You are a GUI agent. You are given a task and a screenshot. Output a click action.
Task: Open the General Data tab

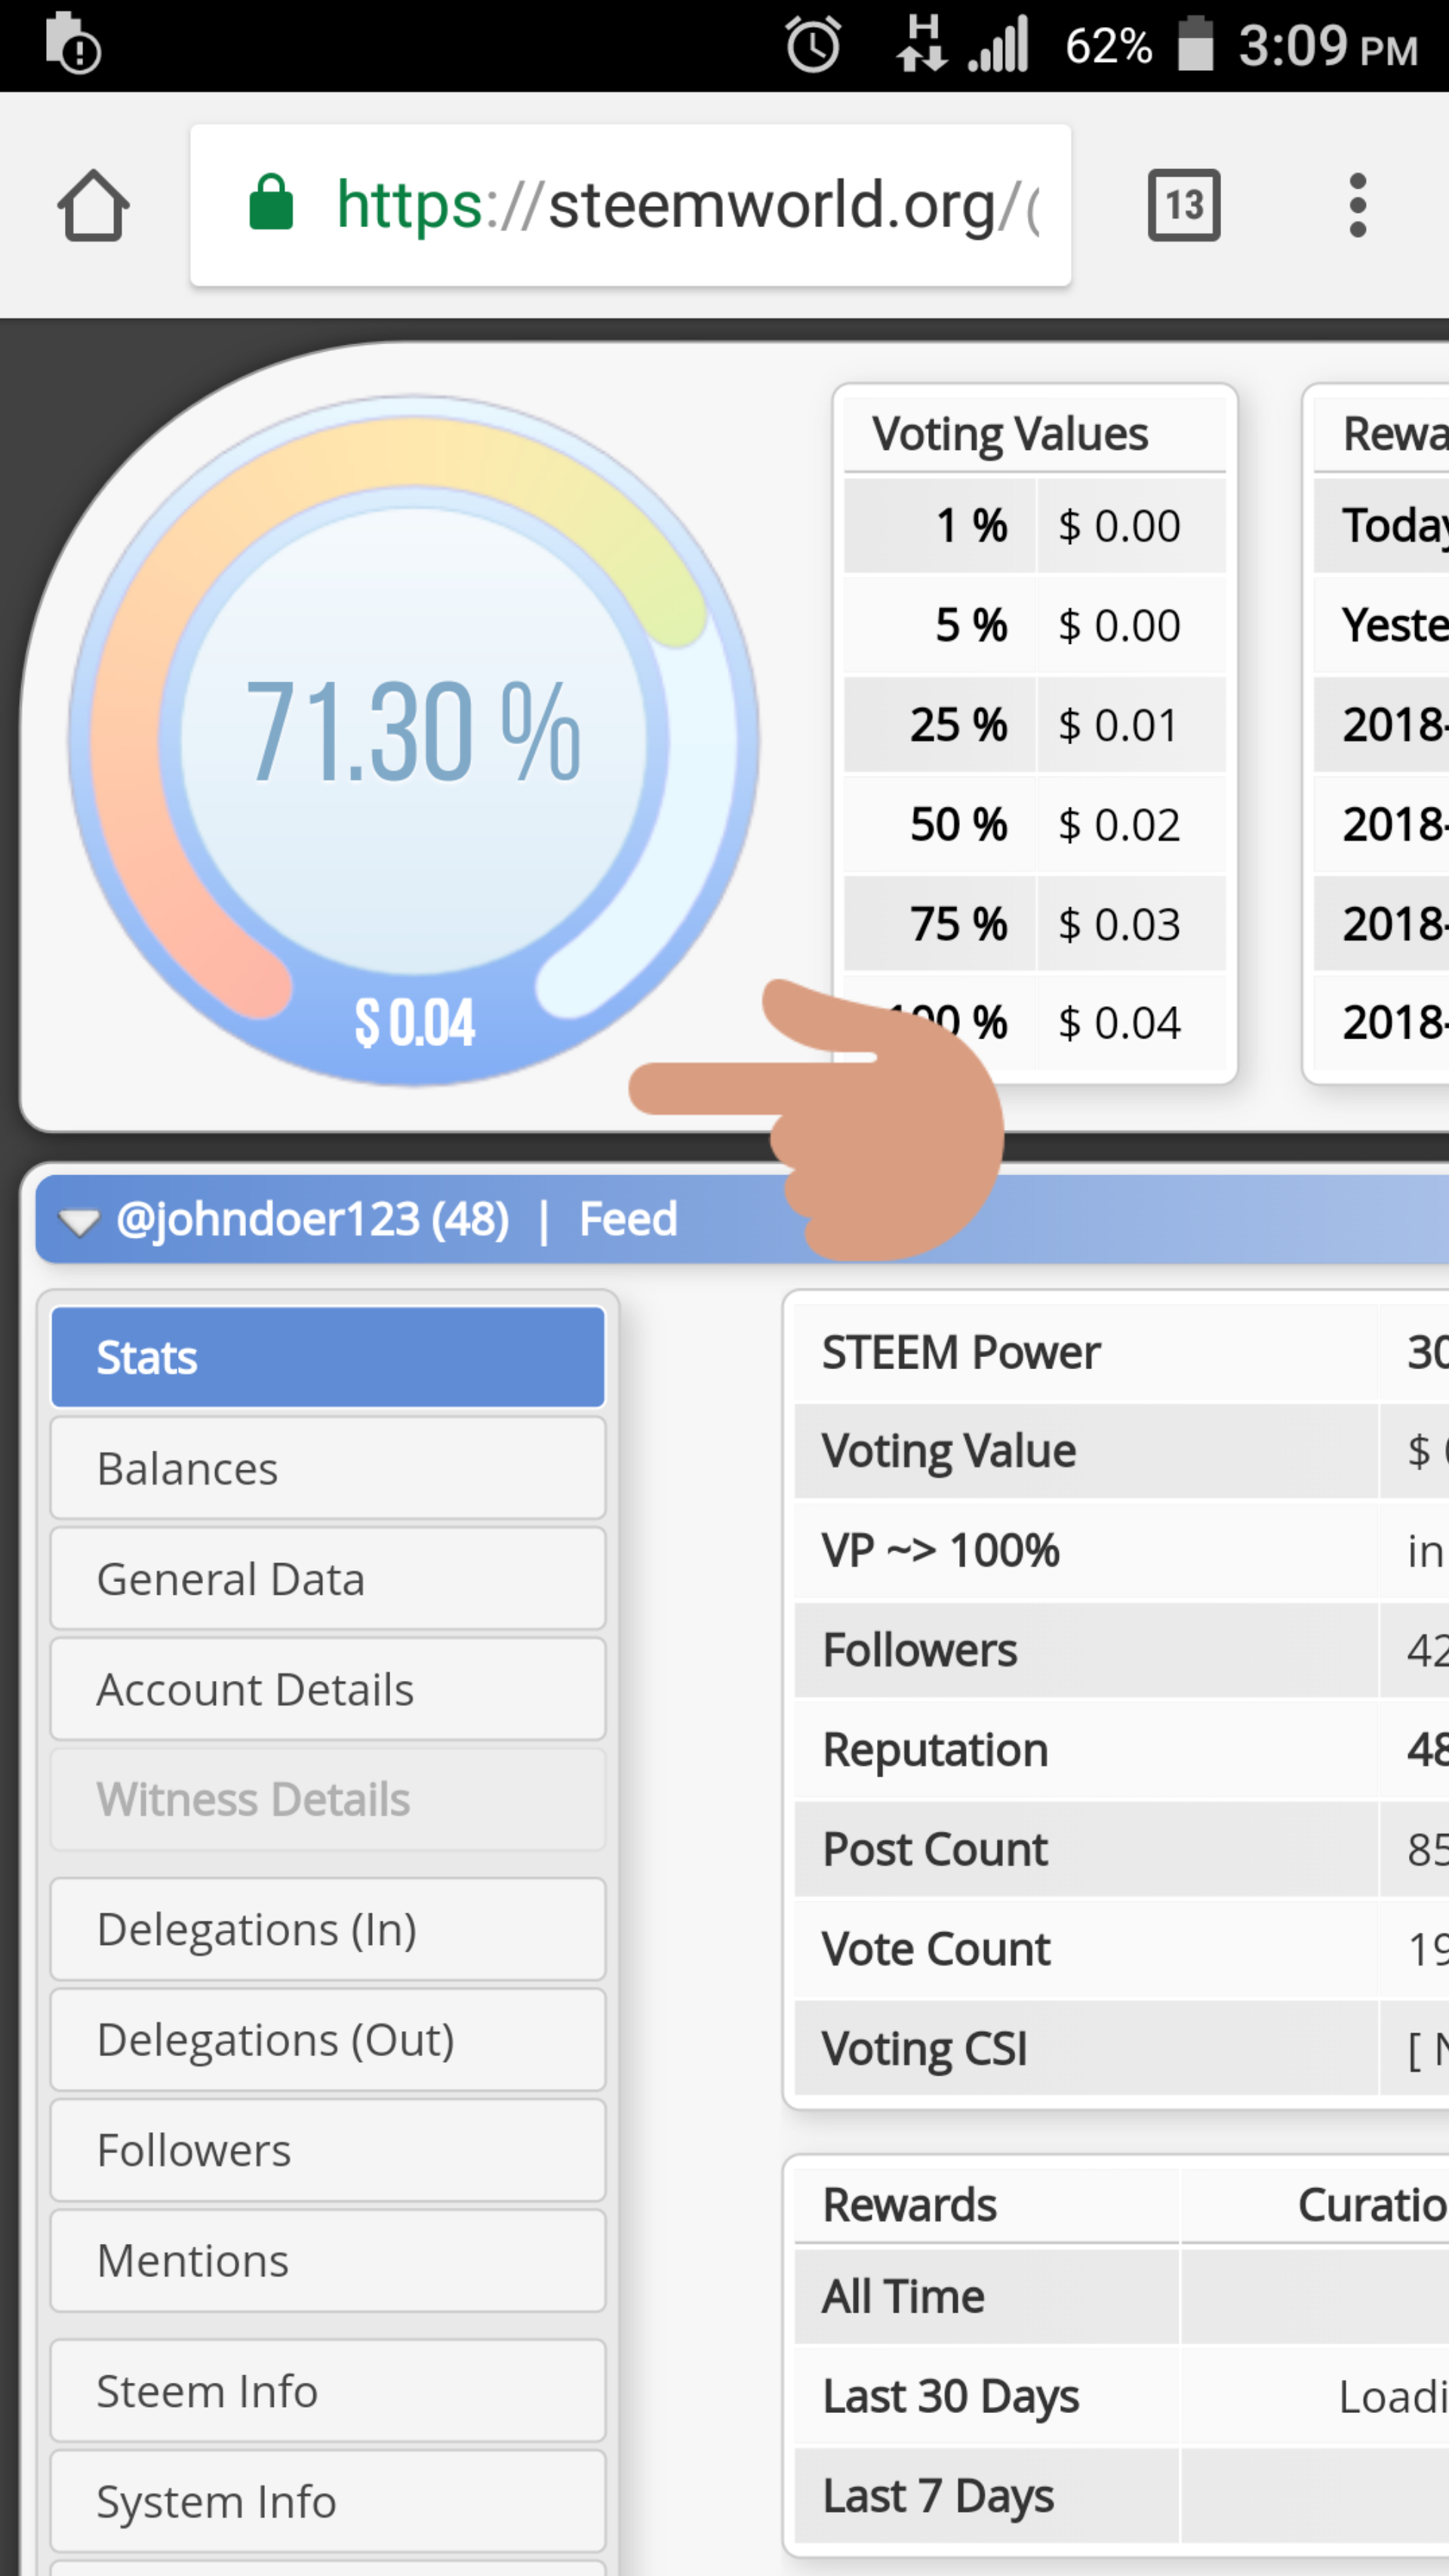pos(328,1579)
